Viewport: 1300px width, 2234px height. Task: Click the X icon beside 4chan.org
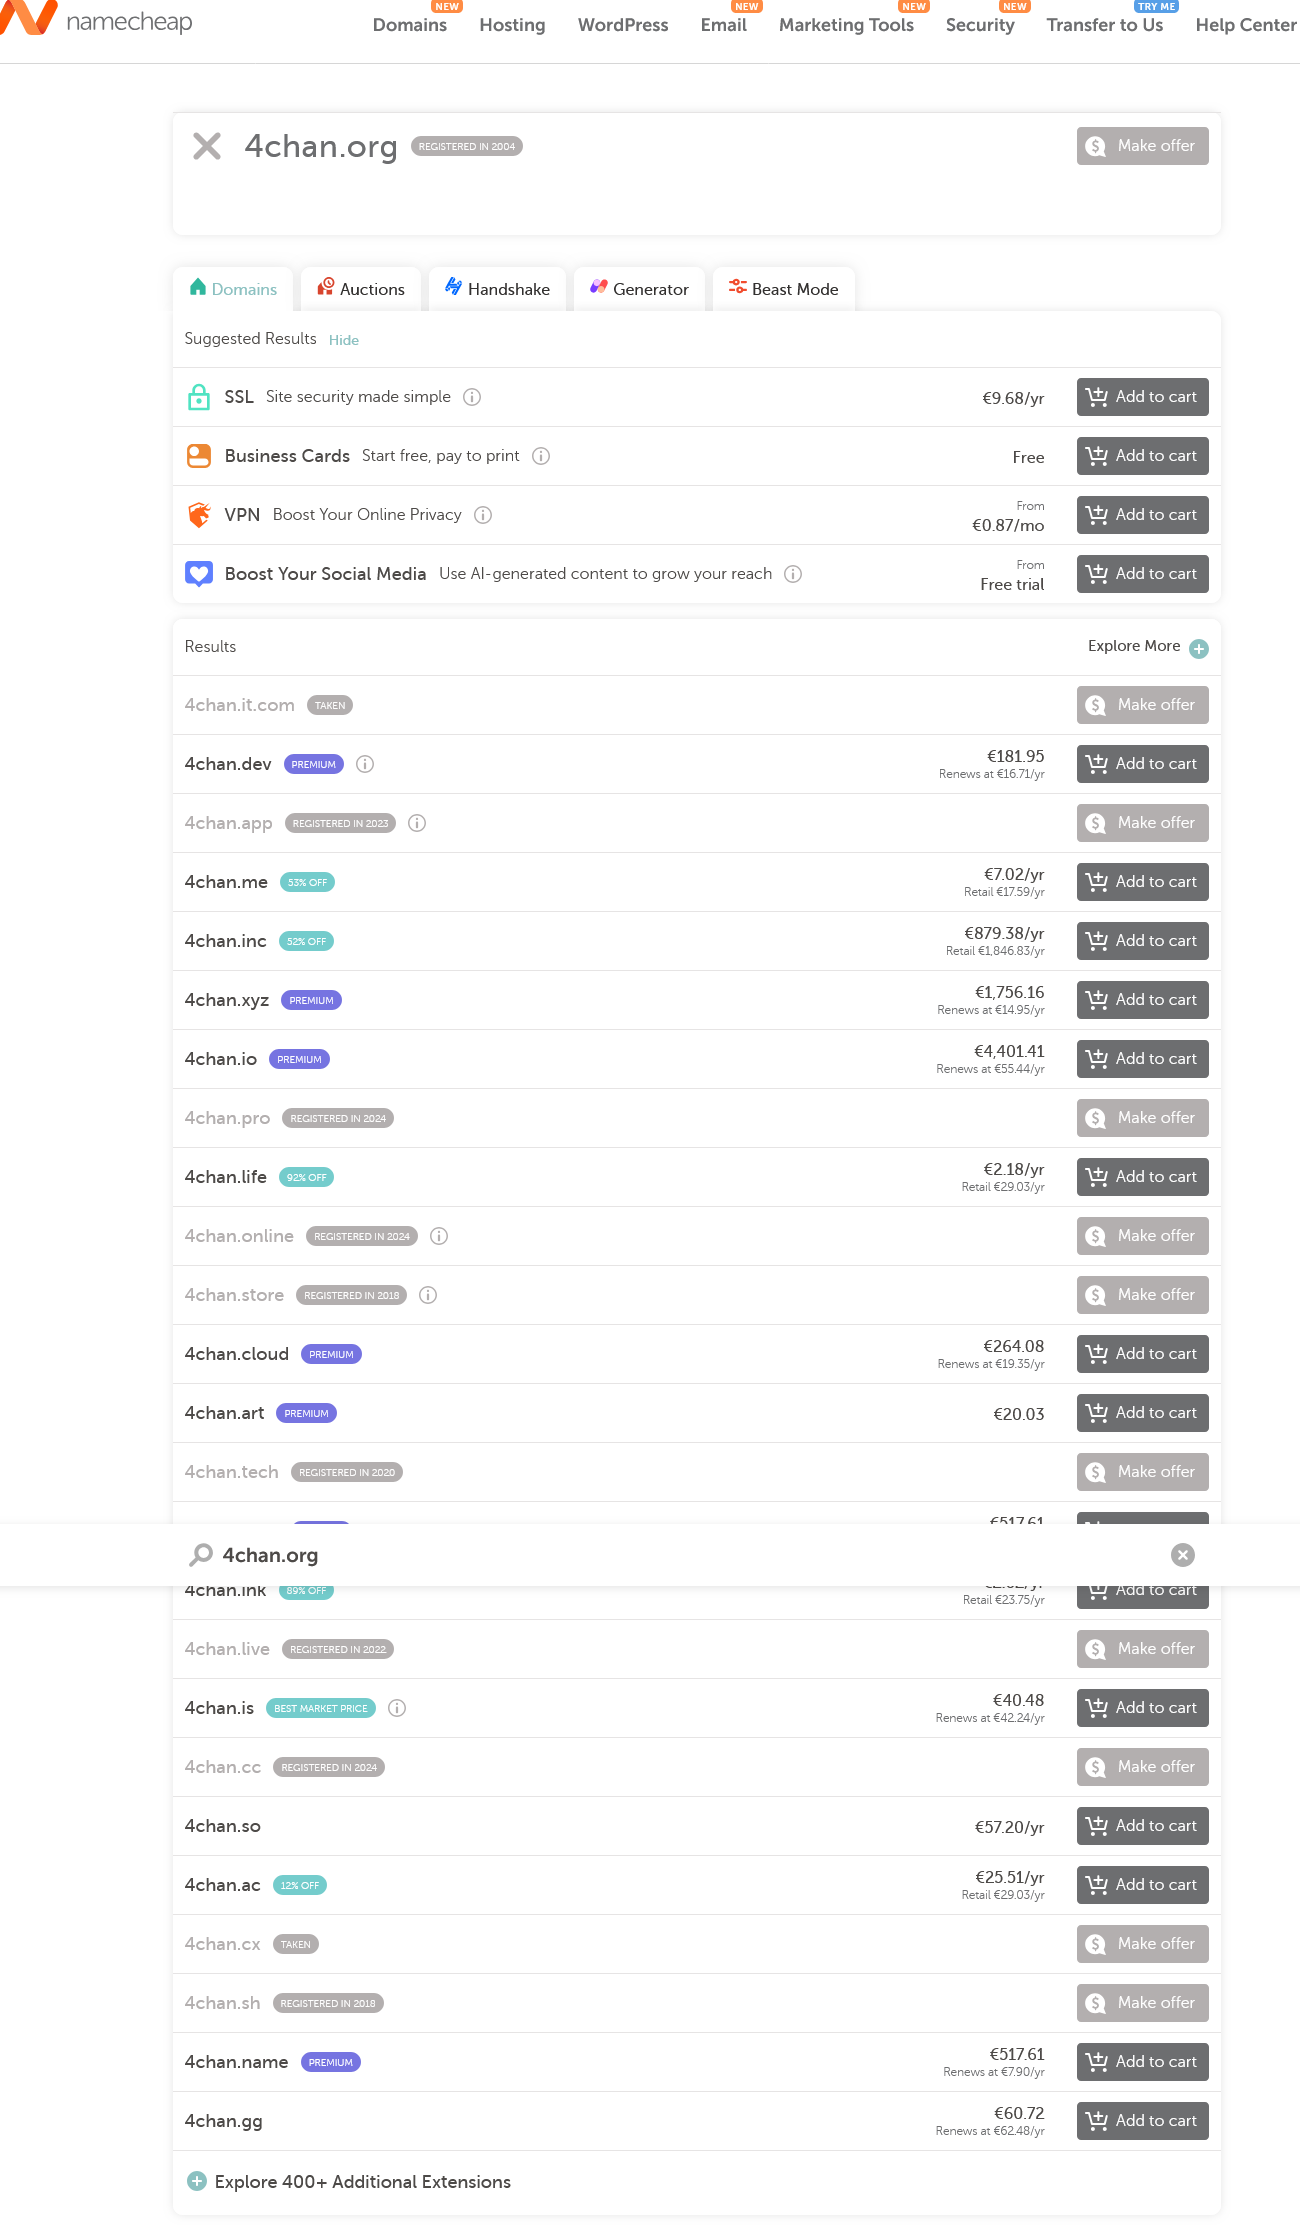(207, 147)
